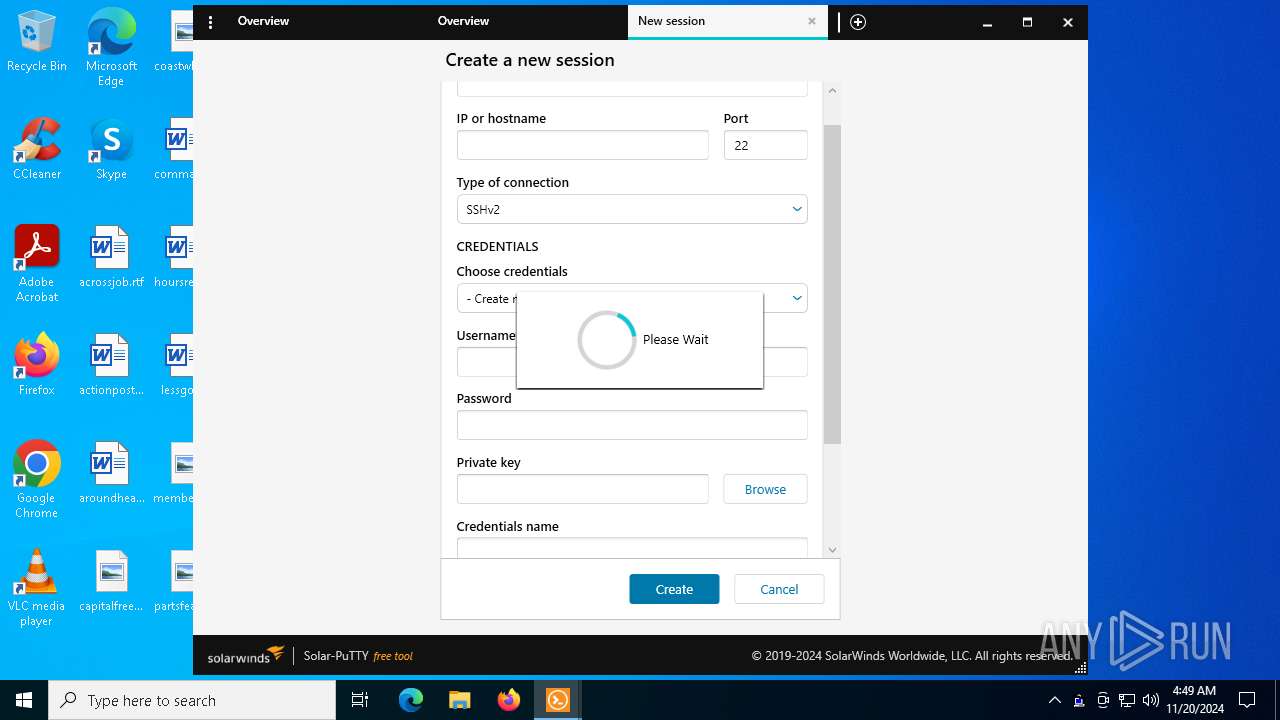This screenshot has width=1280, height=720.
Task: Click the Credentials name input field
Action: (632, 547)
